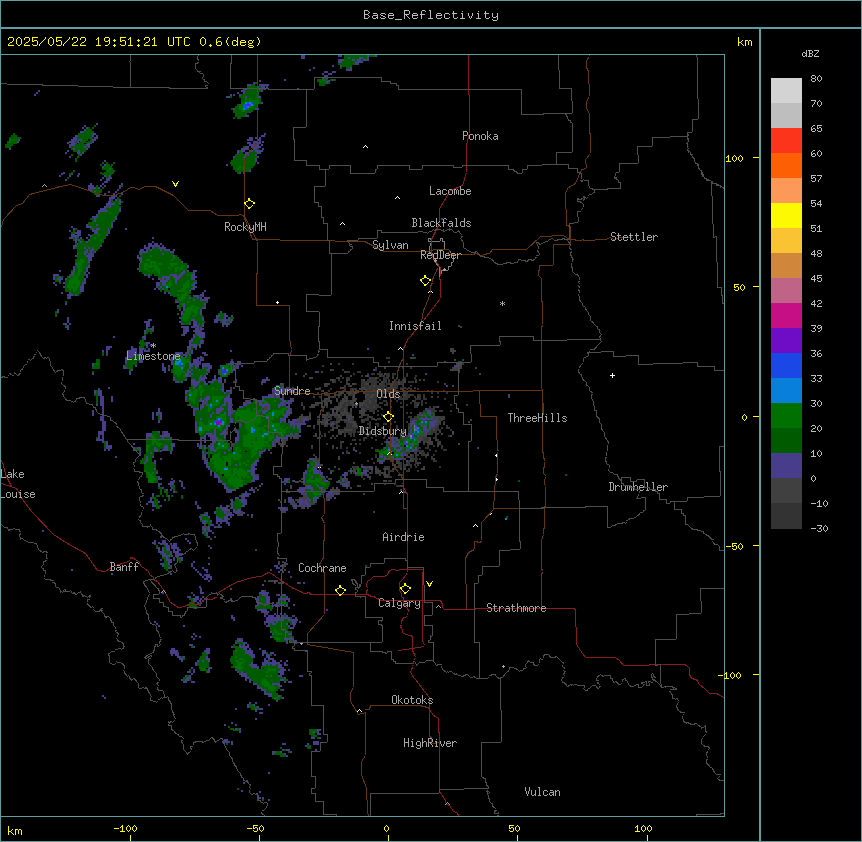
Task: Select the dBZ legend heading
Action: coord(810,53)
